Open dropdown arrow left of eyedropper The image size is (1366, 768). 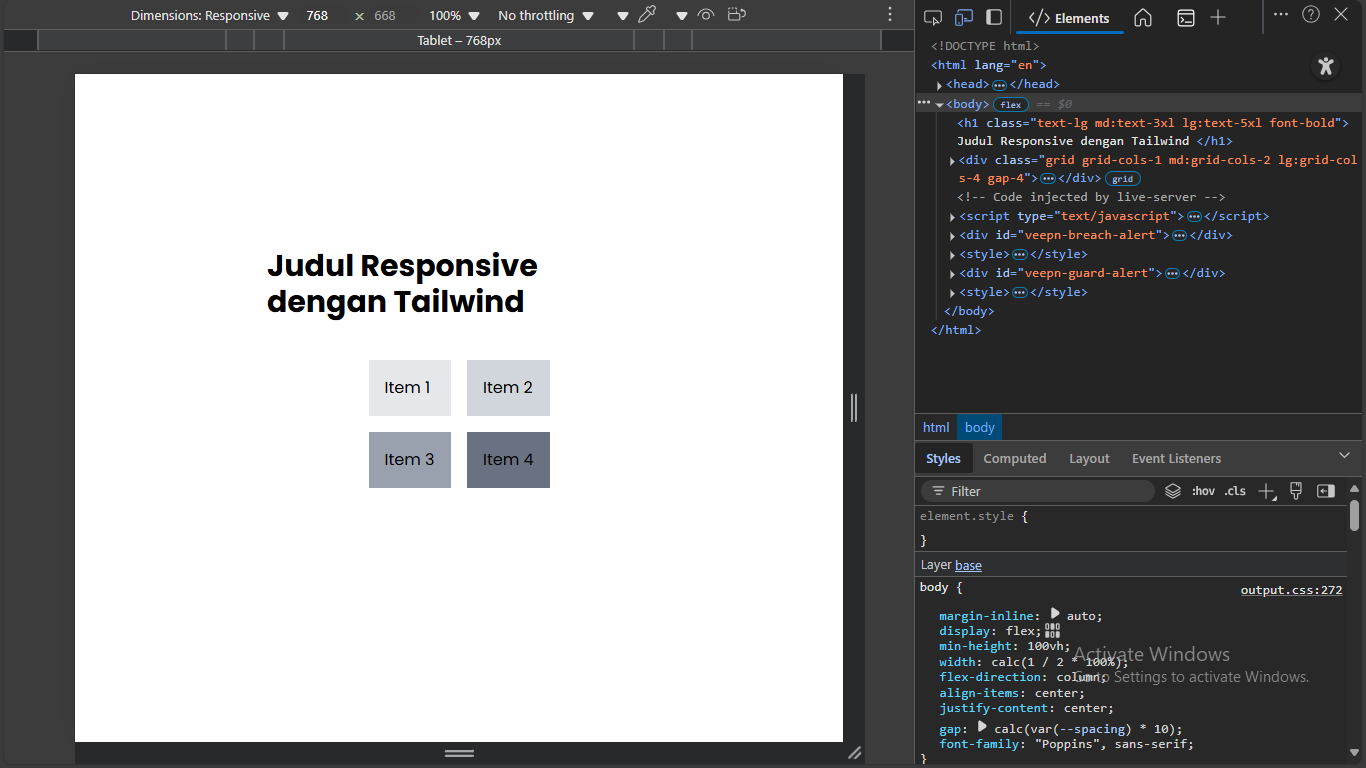tap(623, 16)
